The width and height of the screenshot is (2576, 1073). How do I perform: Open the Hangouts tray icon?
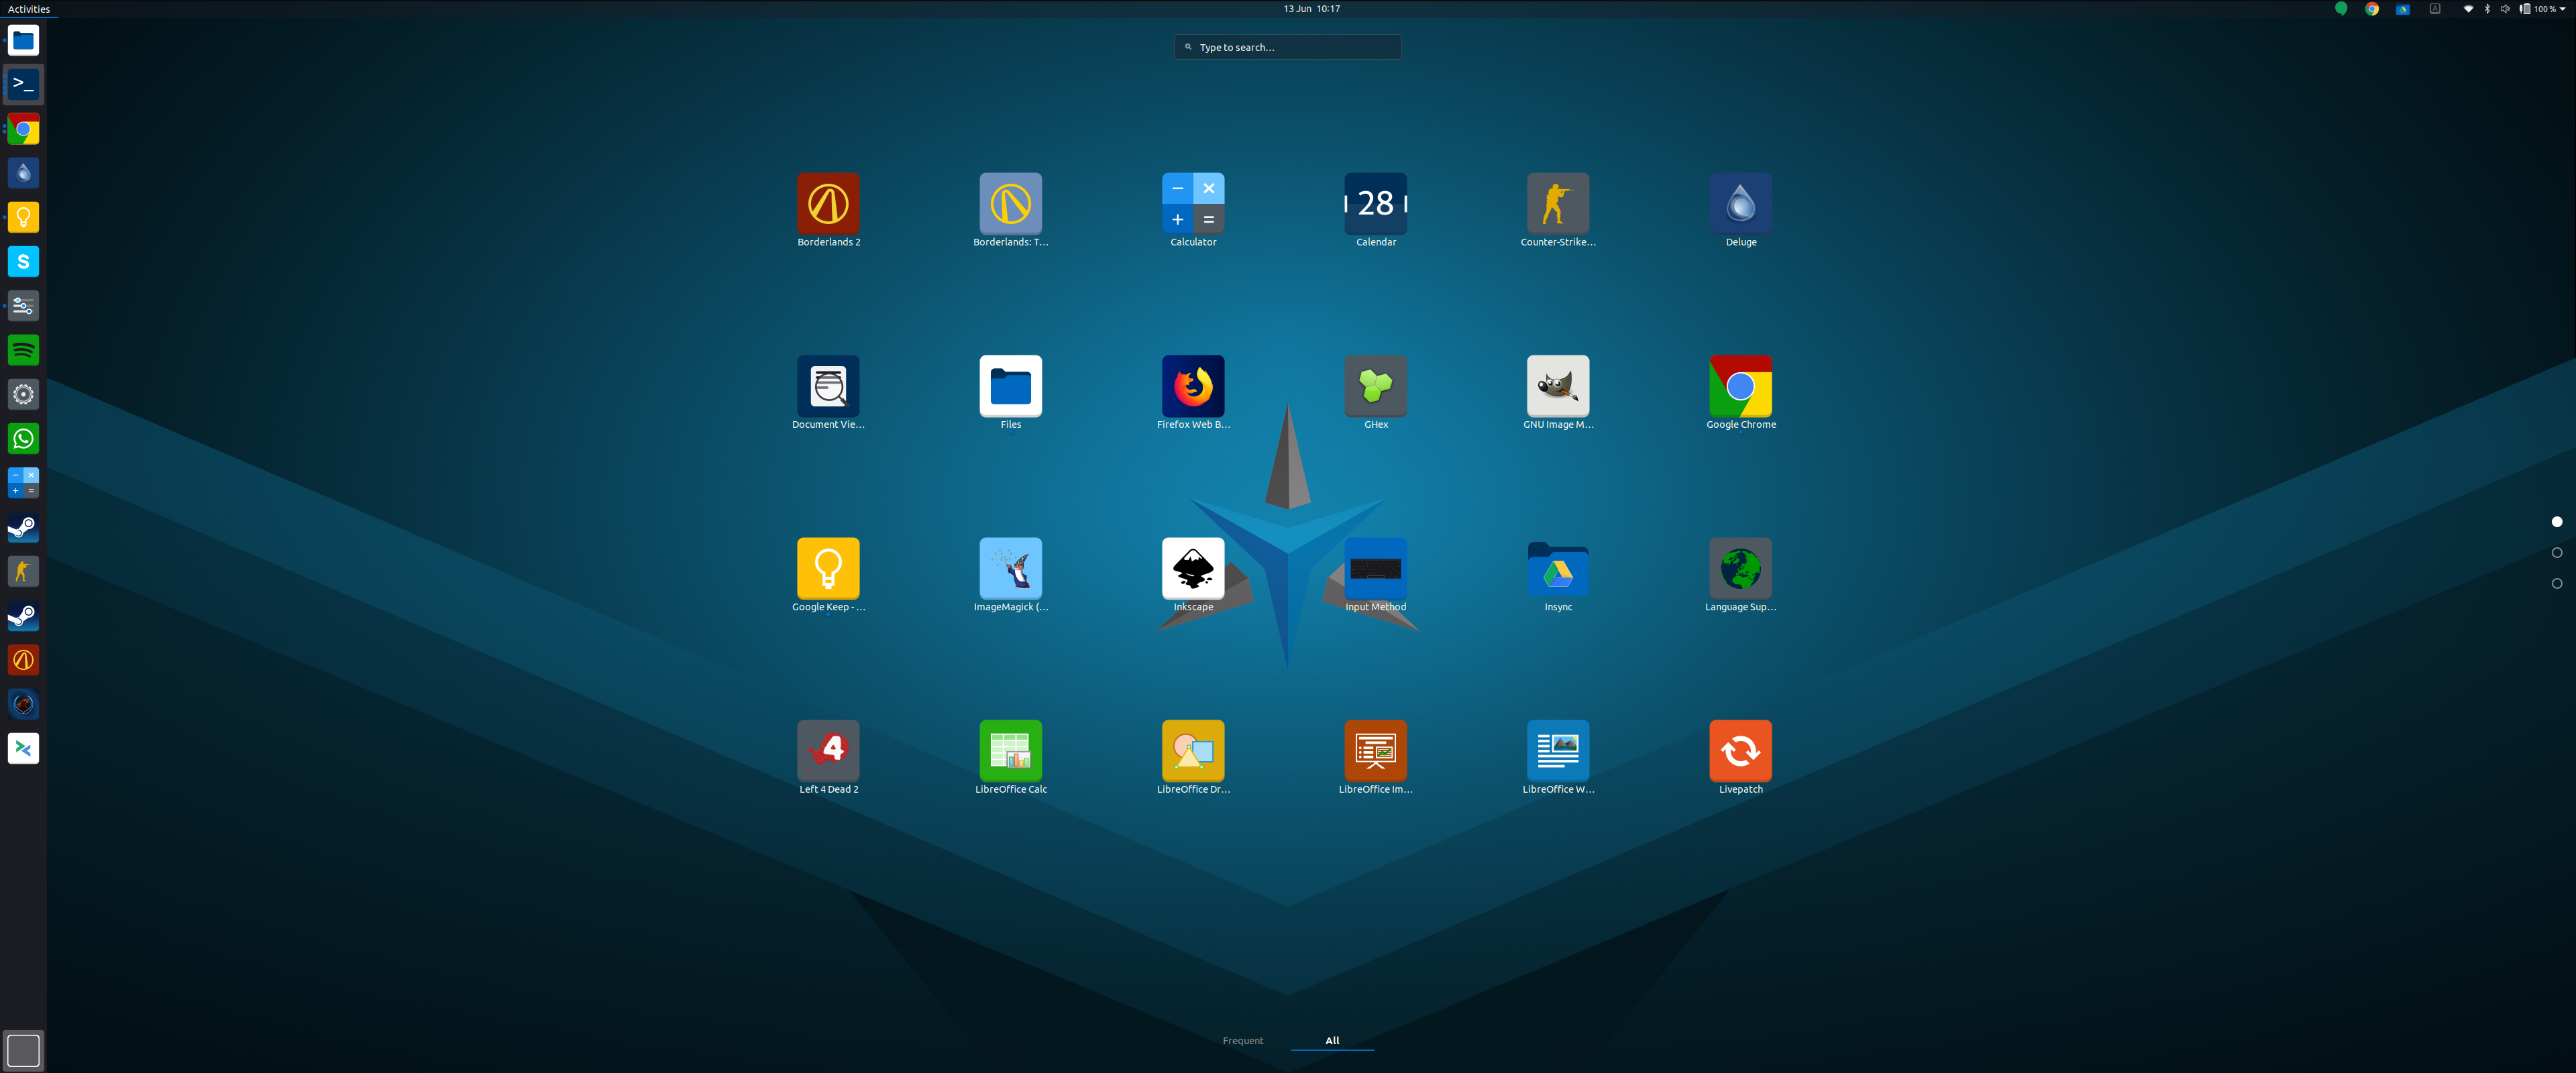(x=2340, y=9)
